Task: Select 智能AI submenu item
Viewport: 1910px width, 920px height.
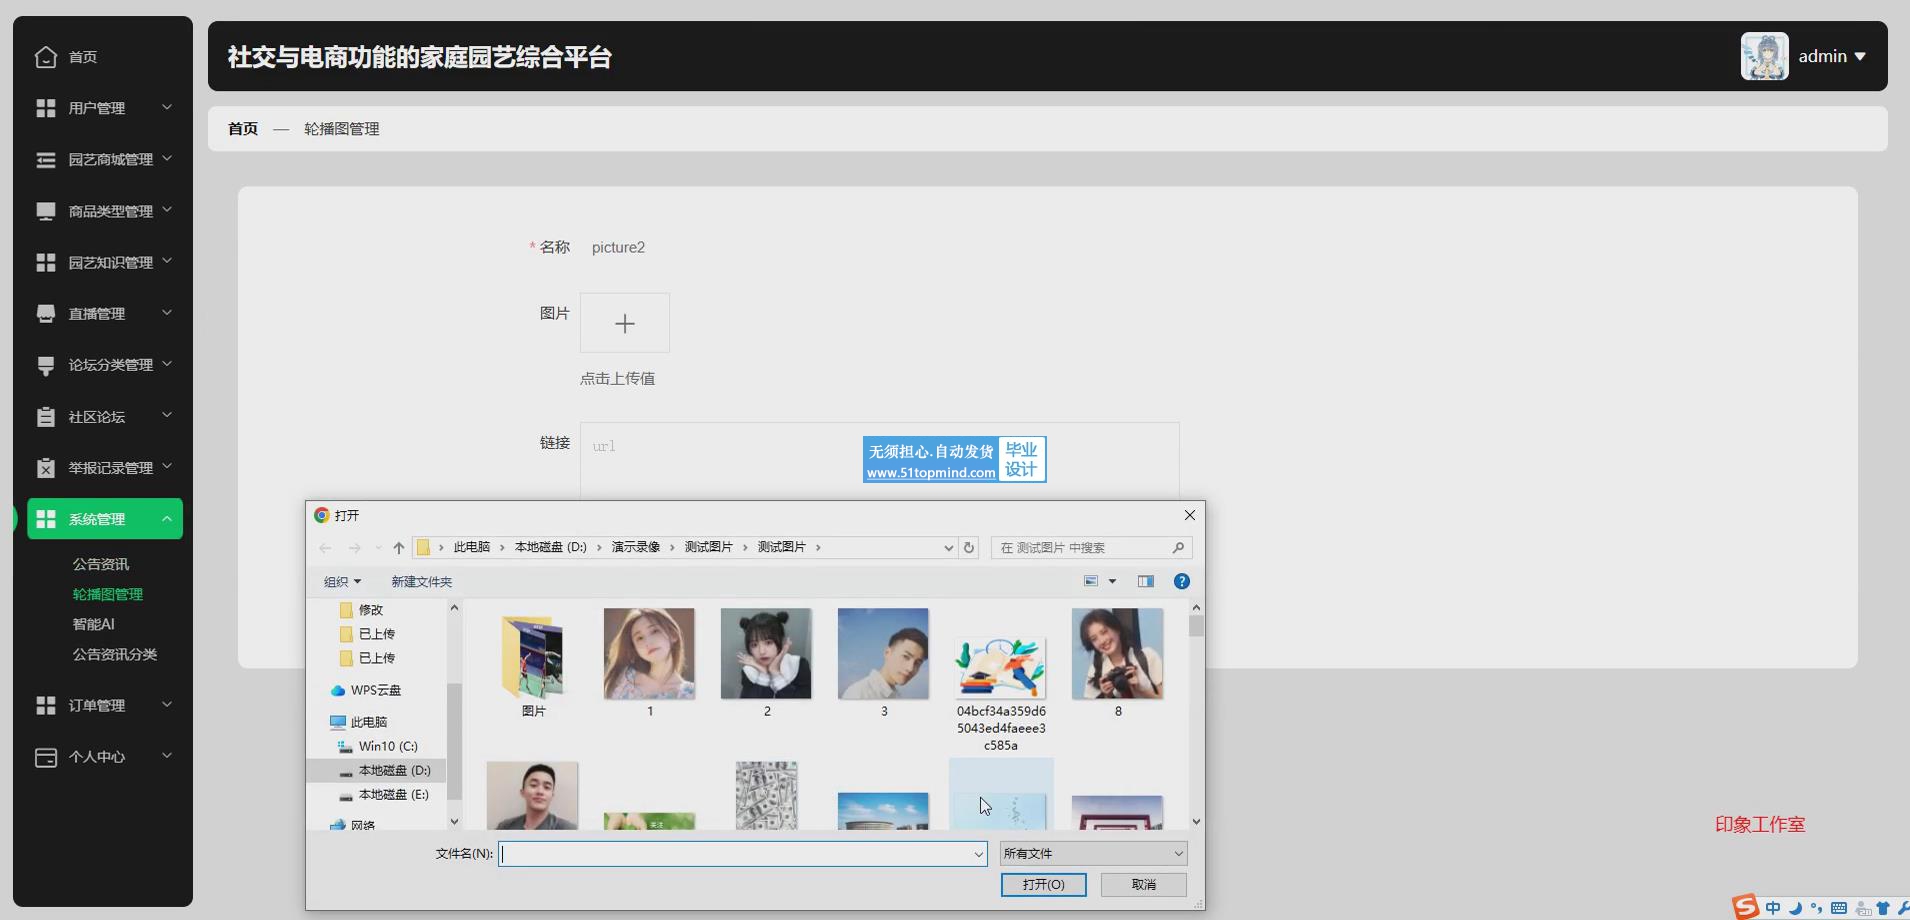Action: pos(94,625)
